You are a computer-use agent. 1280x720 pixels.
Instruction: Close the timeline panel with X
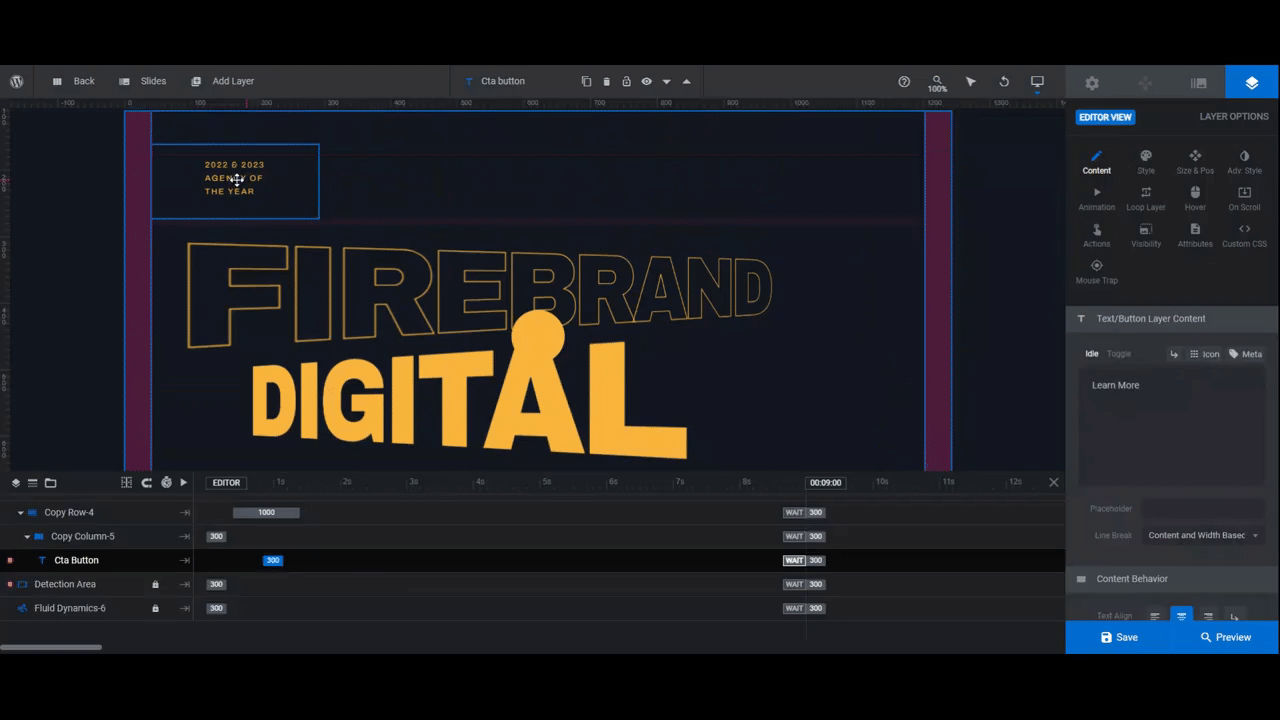pyautogui.click(x=1053, y=482)
